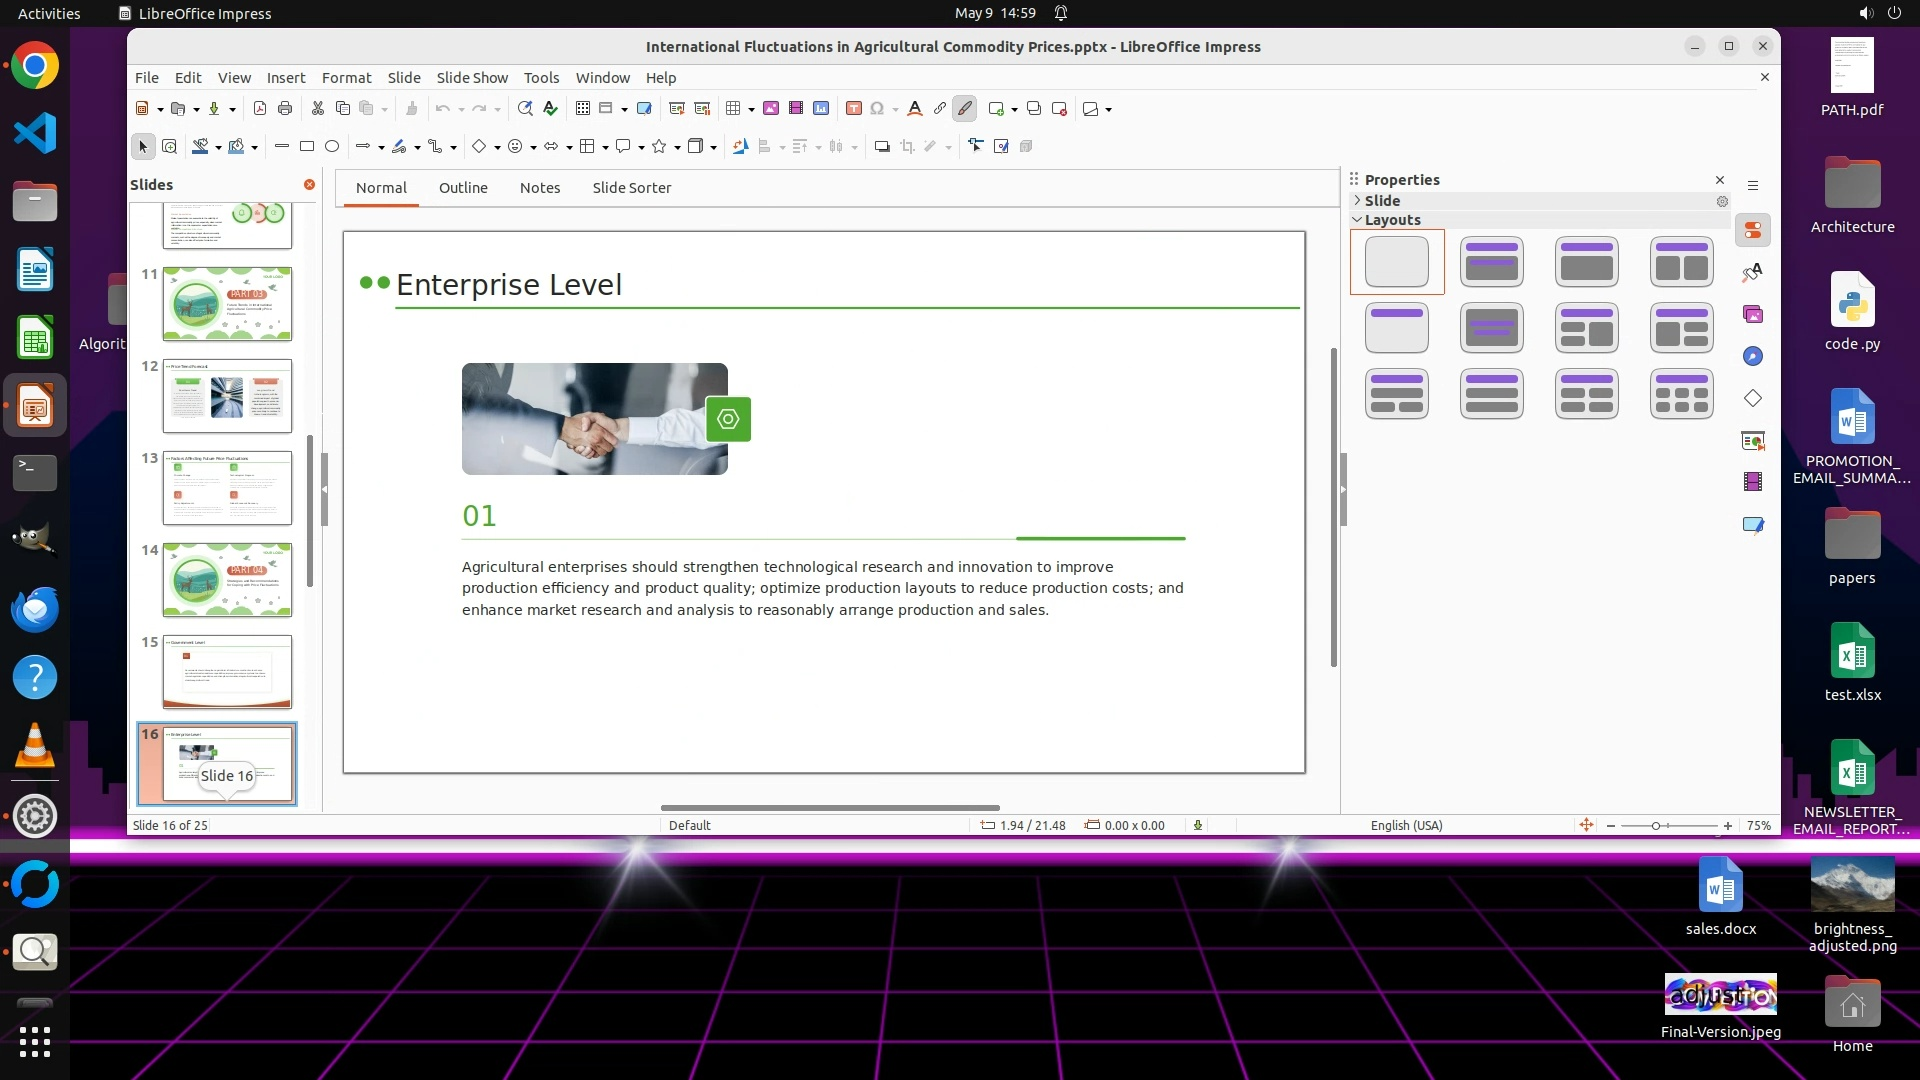
Task: Open the Slide Show menu
Action: (471, 78)
